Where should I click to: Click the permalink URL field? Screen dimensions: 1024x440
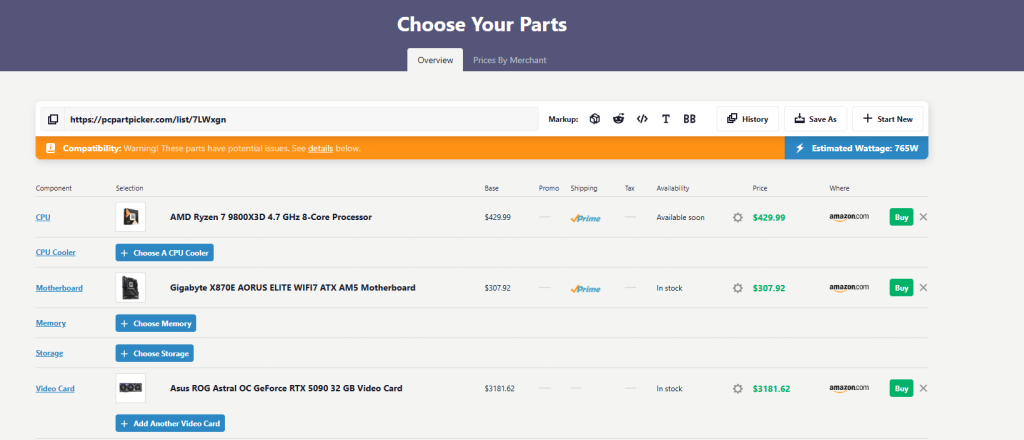(301, 119)
